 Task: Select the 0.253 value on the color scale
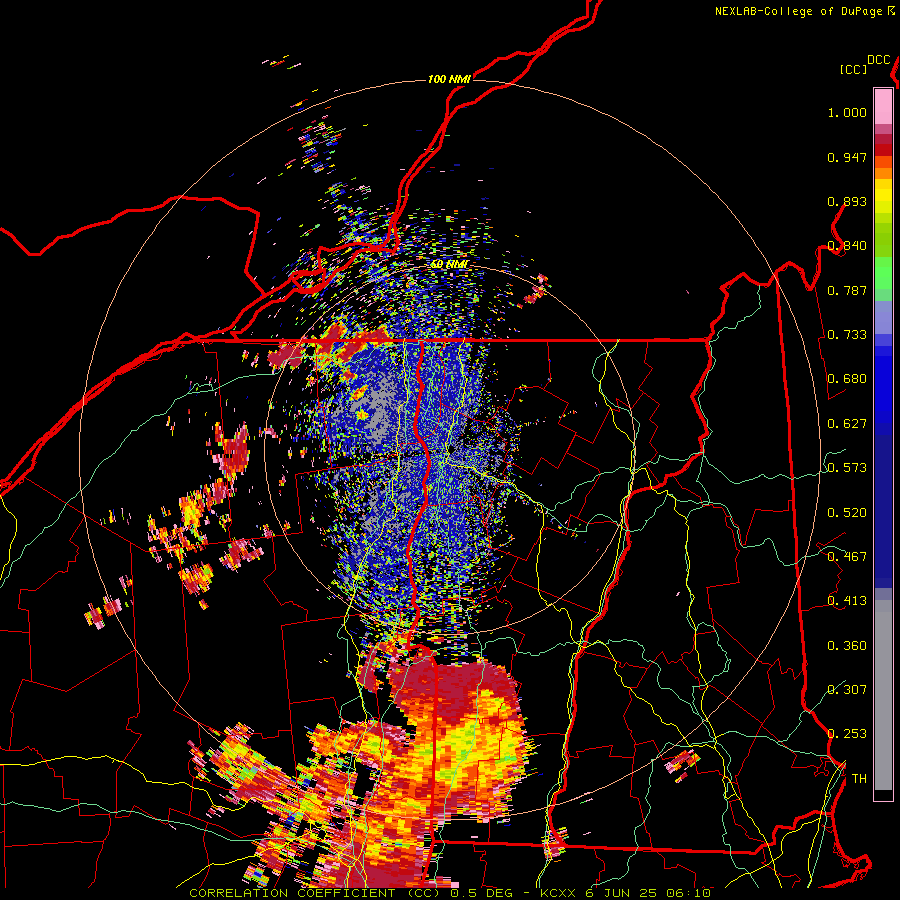pyautogui.click(x=847, y=734)
